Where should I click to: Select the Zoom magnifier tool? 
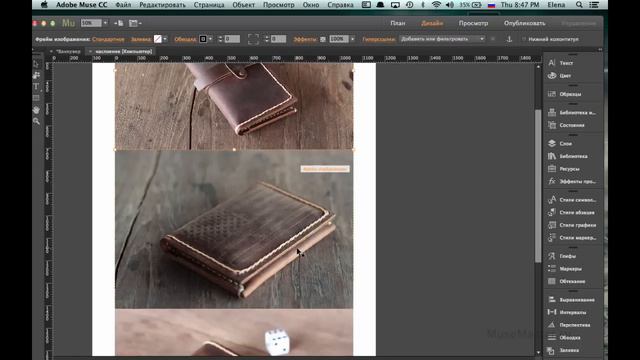pyautogui.click(x=36, y=121)
